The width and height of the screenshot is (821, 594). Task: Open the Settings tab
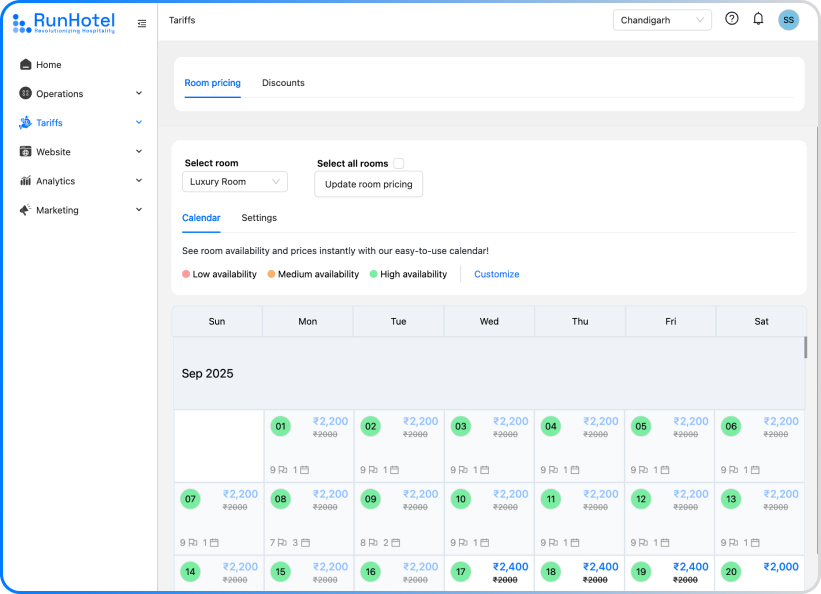[x=259, y=218]
